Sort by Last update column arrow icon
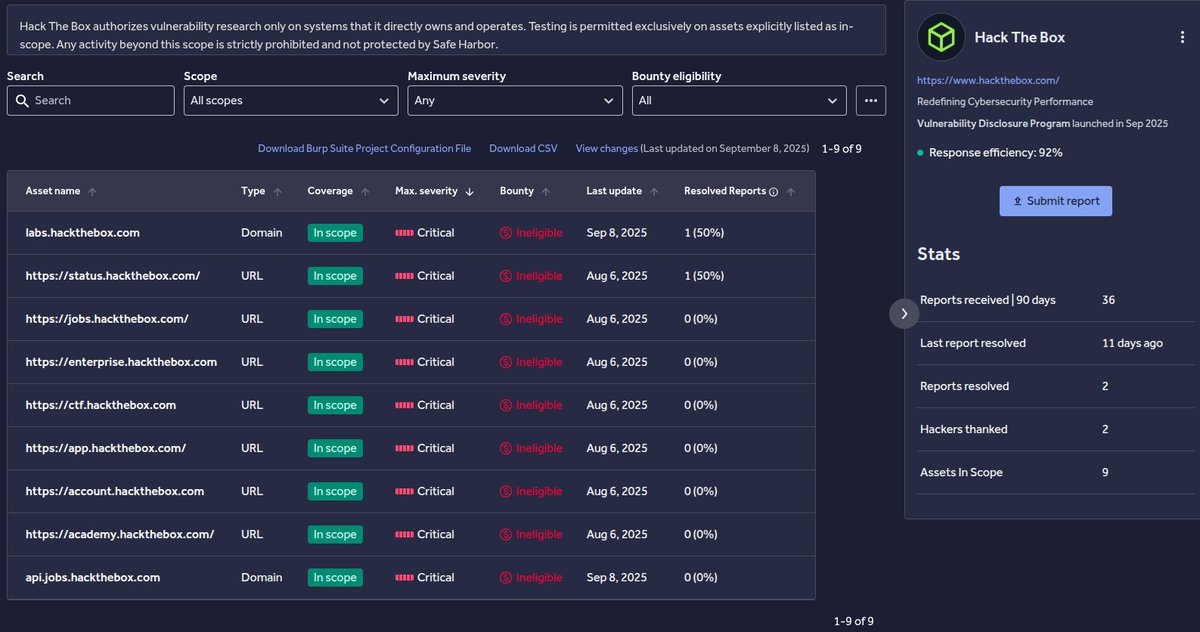Image resolution: width=1200 pixels, height=632 pixels. pyautogui.click(x=654, y=191)
